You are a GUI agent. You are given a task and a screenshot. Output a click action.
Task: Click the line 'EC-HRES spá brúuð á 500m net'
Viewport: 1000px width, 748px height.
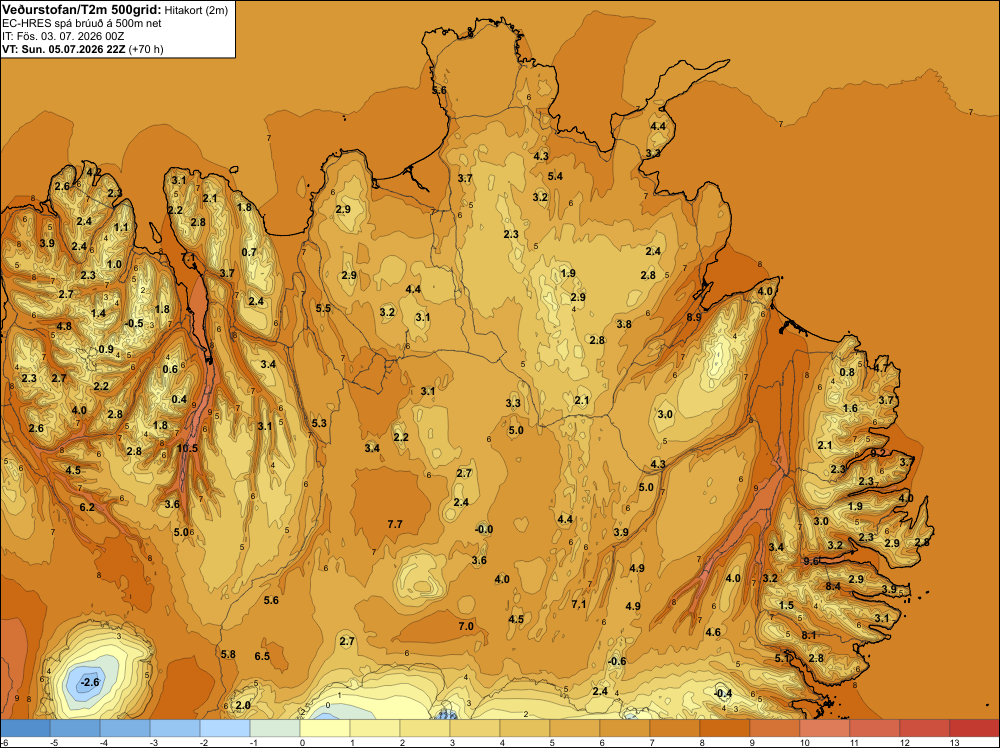tap(82, 24)
